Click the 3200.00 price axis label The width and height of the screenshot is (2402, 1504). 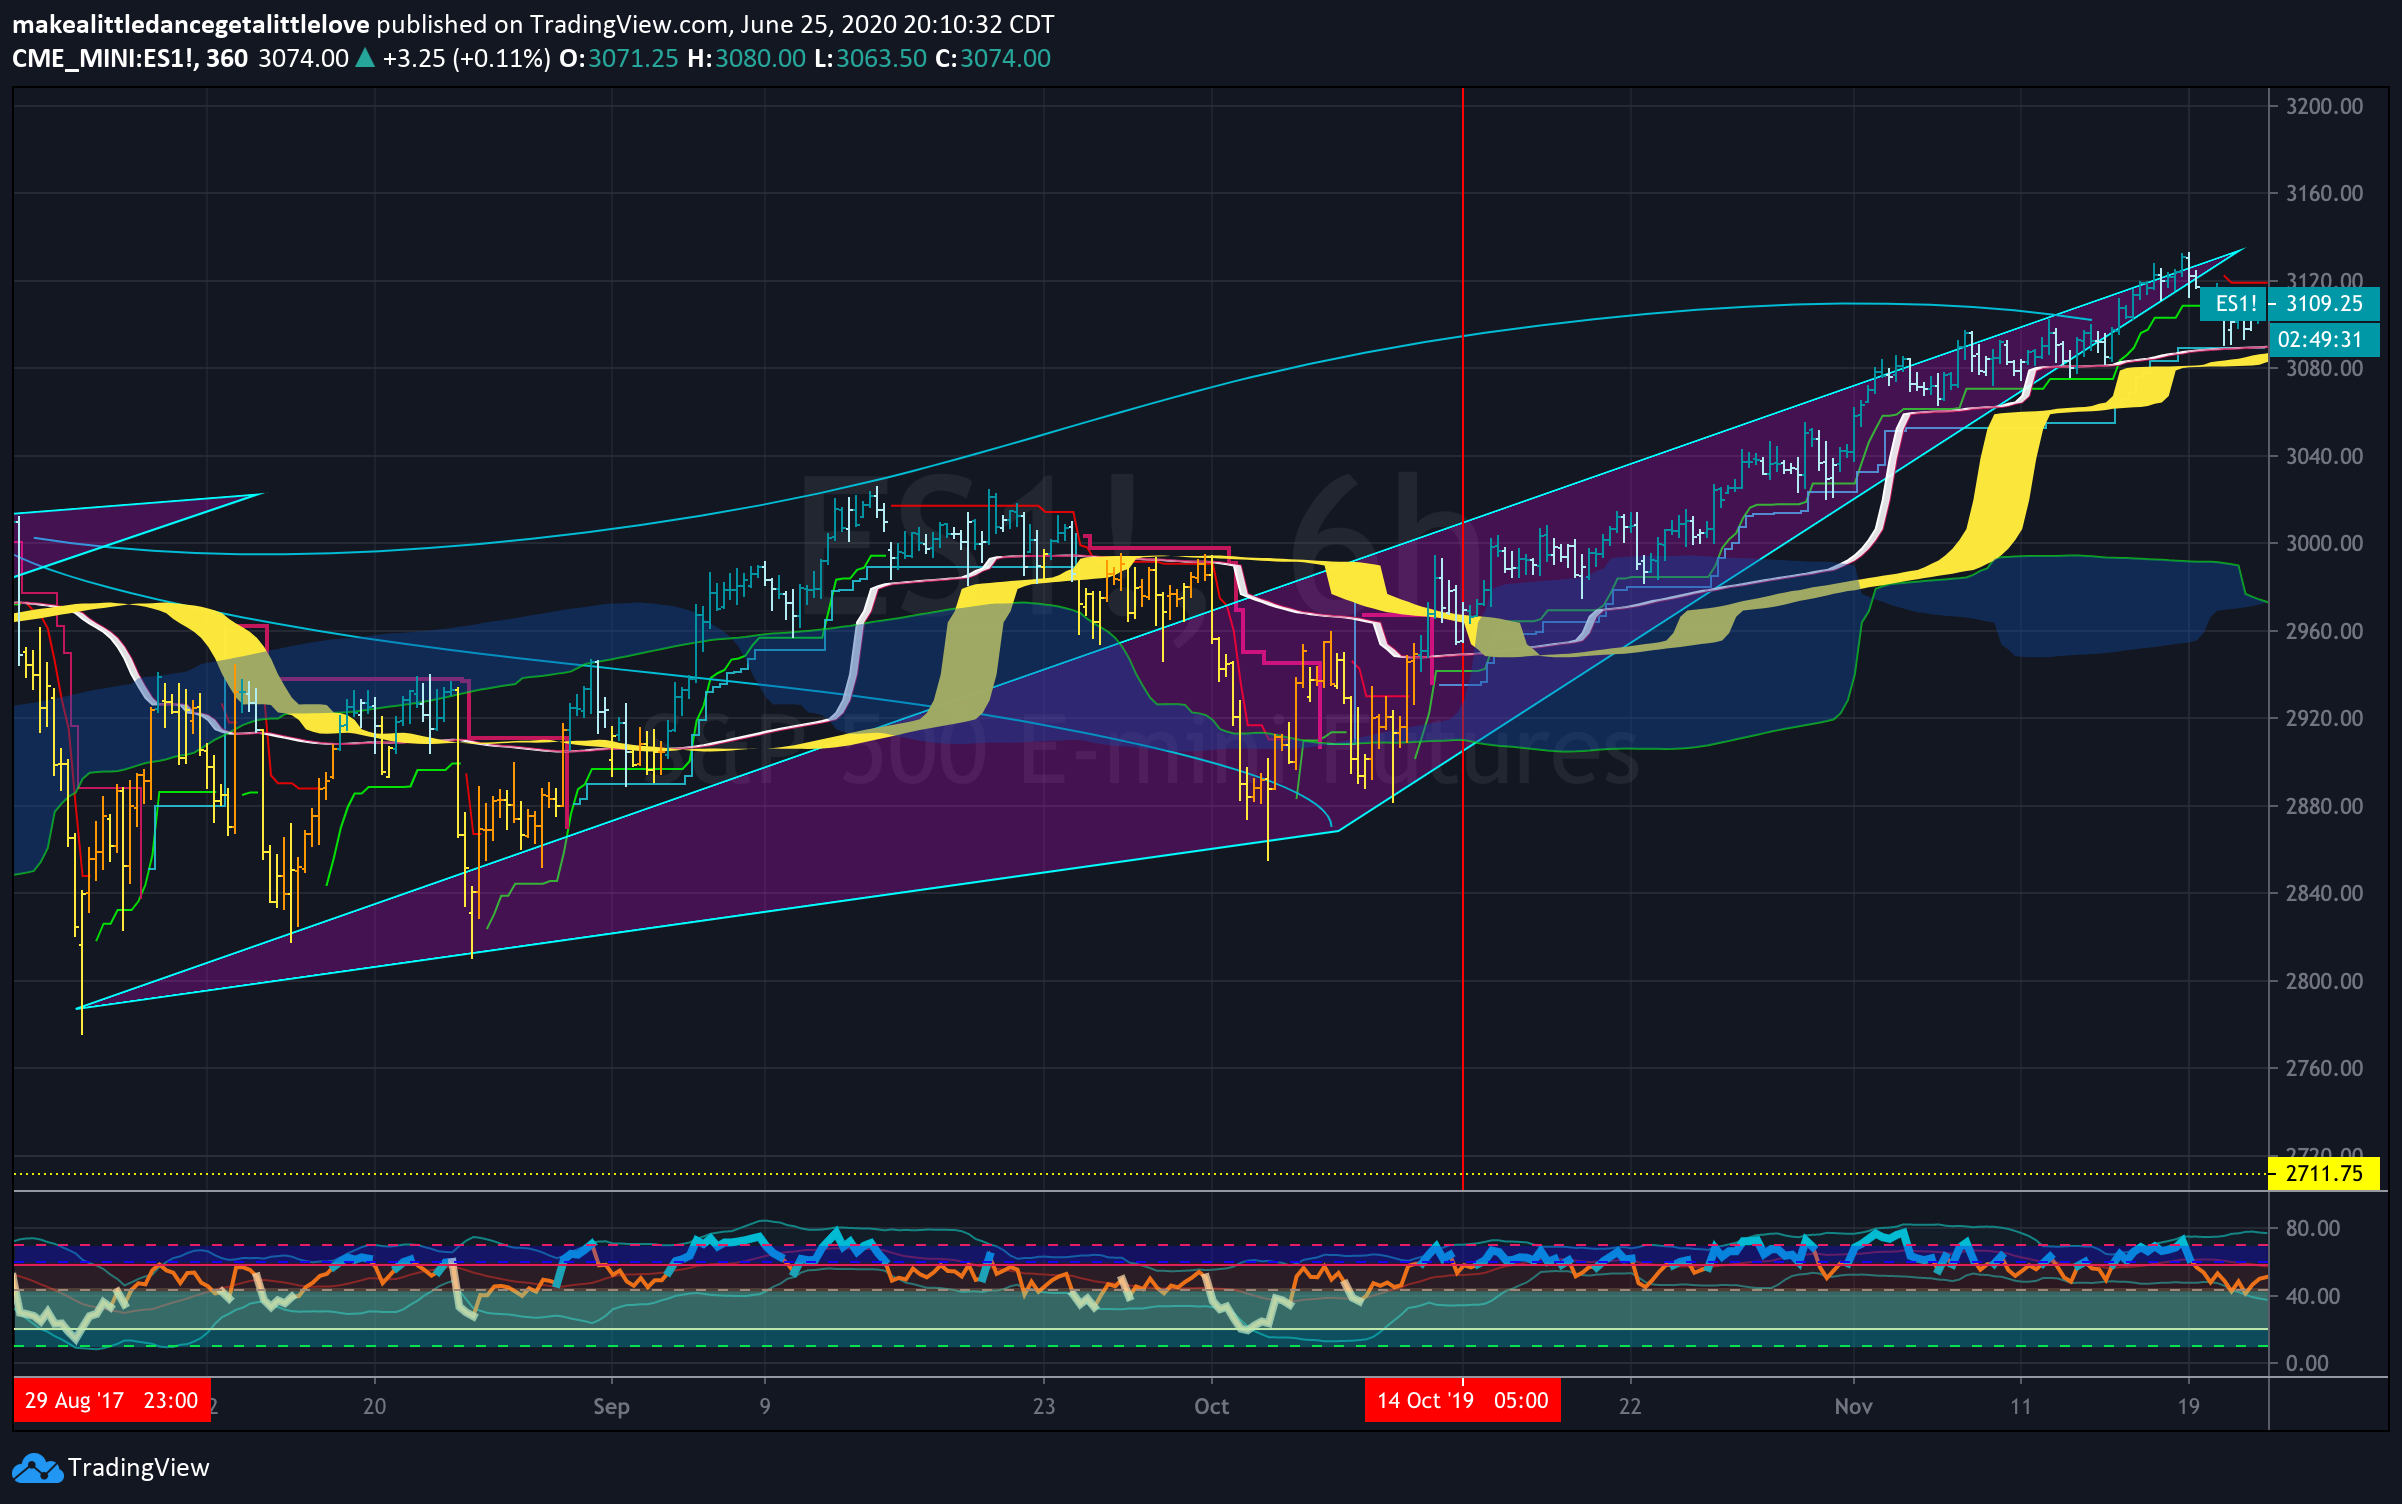click(2324, 106)
